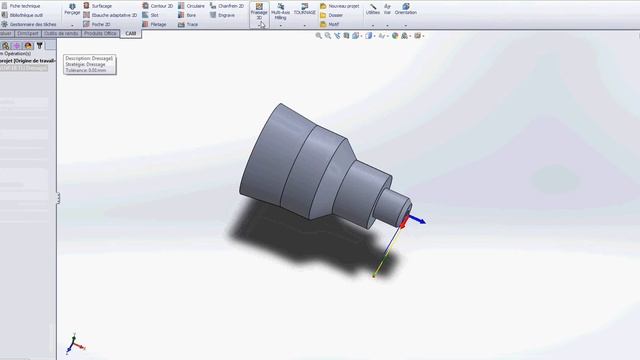
Task: Open the purple crosshair panel tab
Action: (x=17, y=46)
